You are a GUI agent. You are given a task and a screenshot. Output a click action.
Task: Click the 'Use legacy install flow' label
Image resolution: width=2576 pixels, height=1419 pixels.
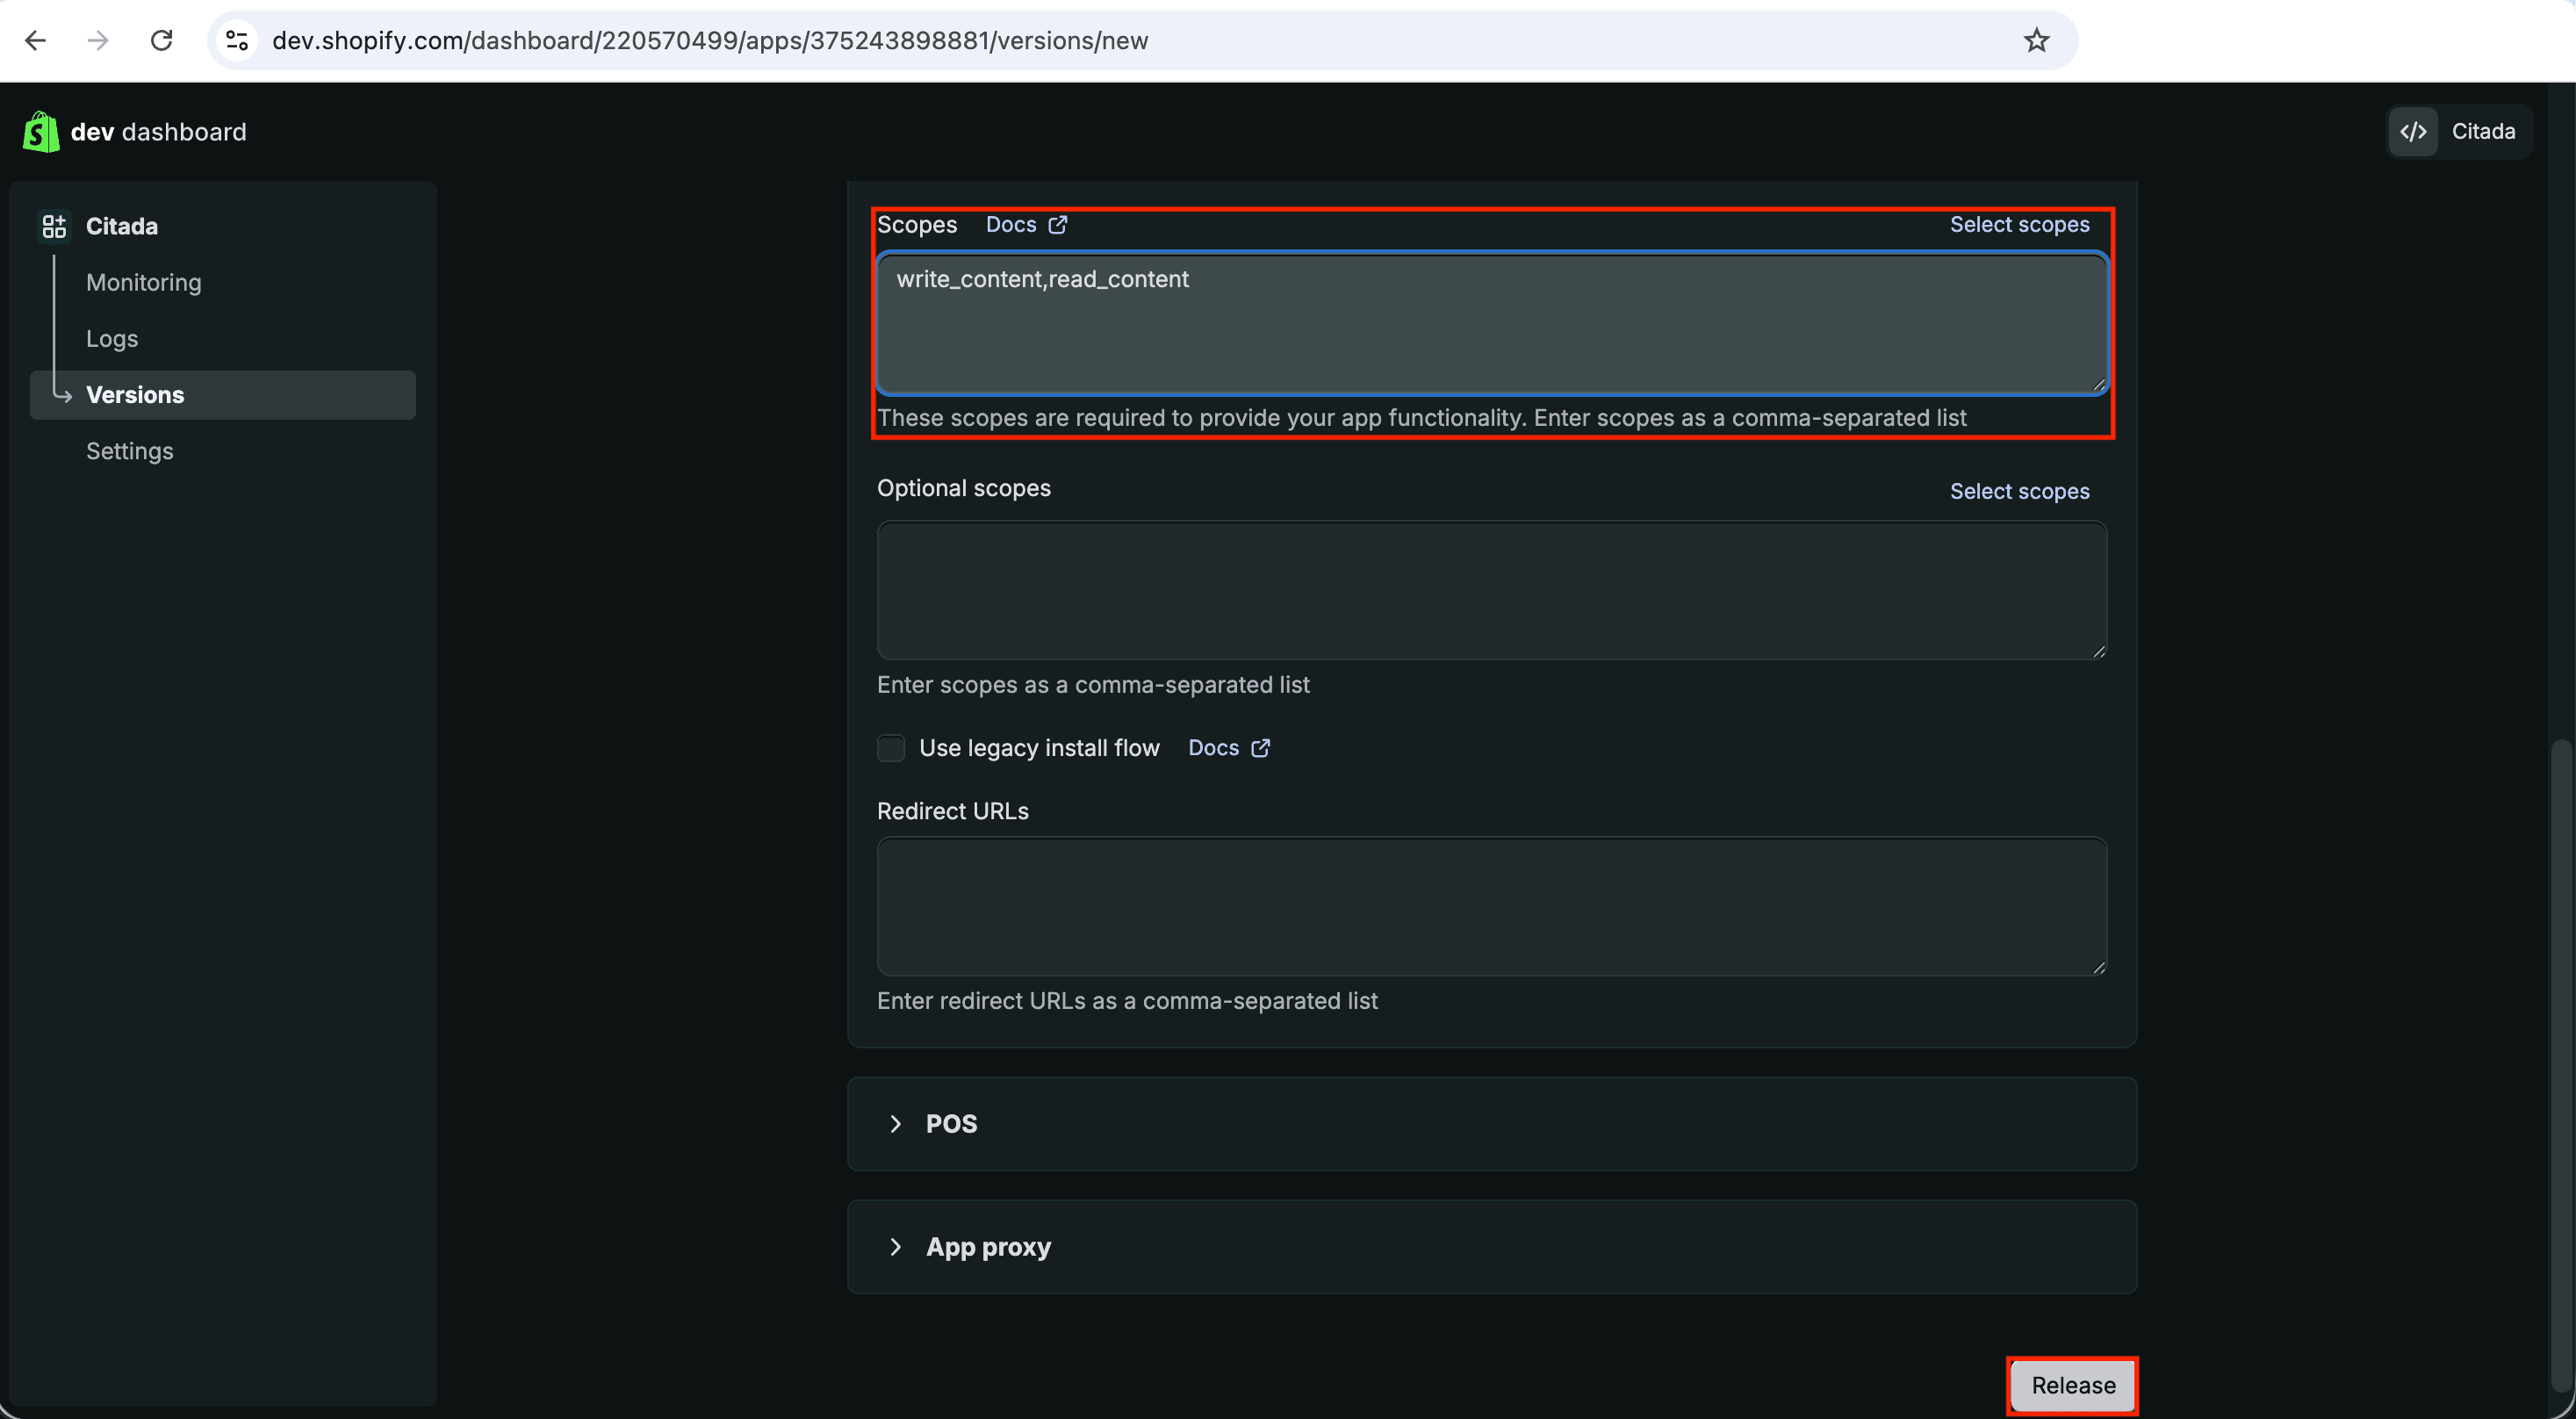coord(1039,748)
